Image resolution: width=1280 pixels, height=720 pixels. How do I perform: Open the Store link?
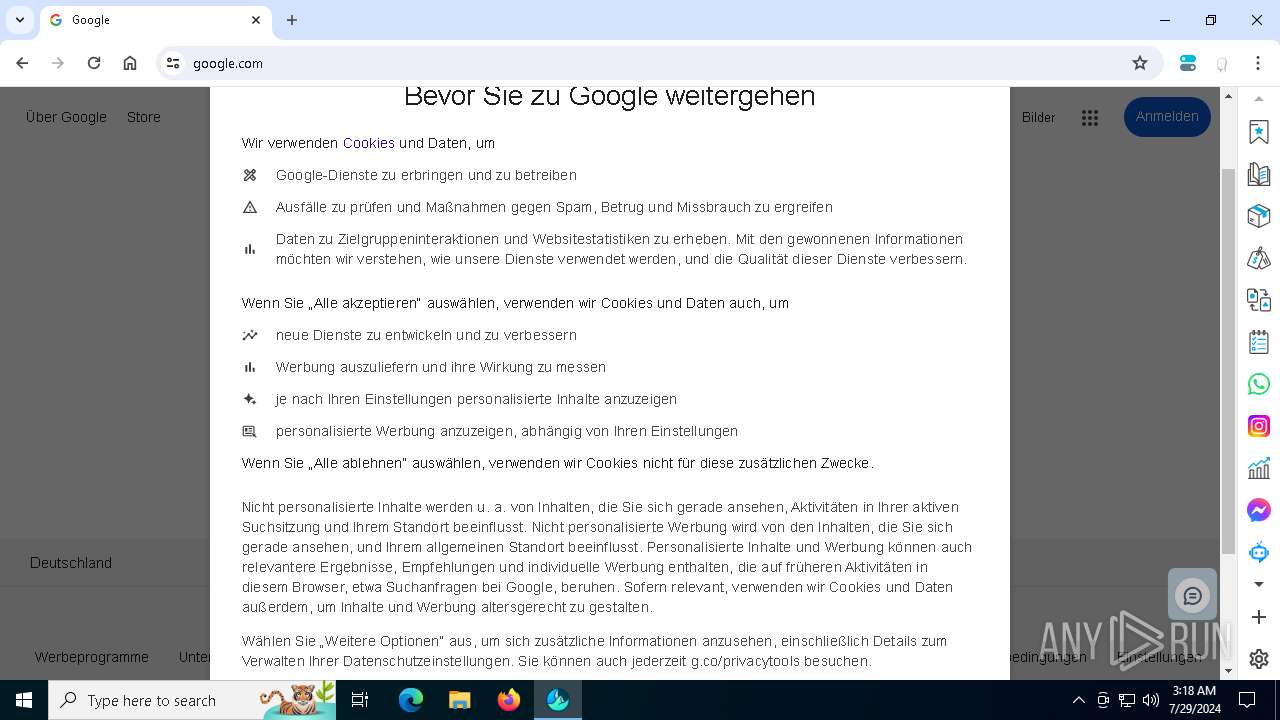(x=144, y=117)
